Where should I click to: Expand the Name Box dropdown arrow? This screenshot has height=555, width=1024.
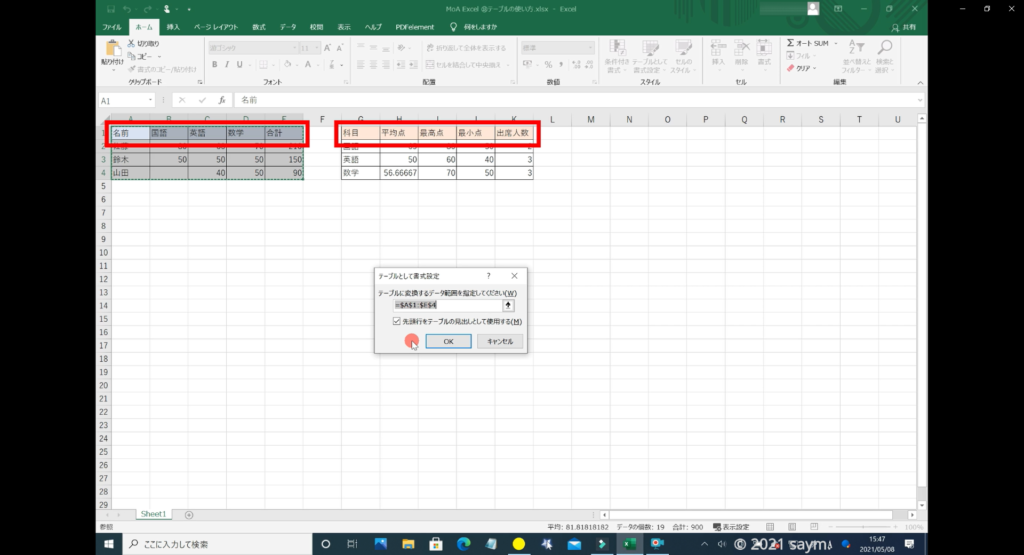click(x=152, y=100)
